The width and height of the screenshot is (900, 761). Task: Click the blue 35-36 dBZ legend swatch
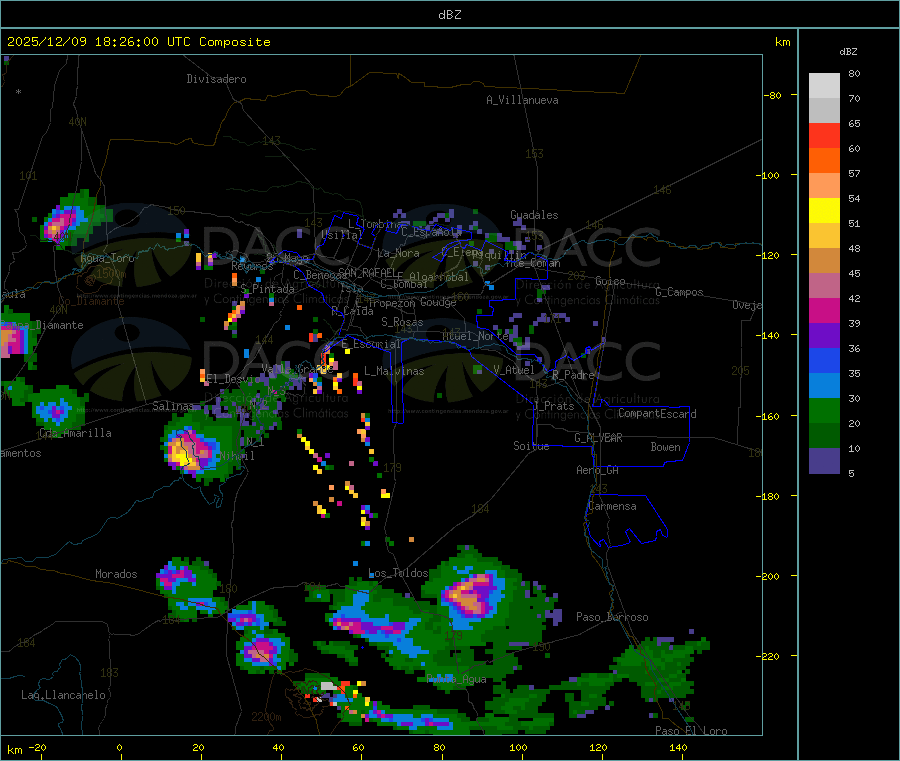[824, 360]
